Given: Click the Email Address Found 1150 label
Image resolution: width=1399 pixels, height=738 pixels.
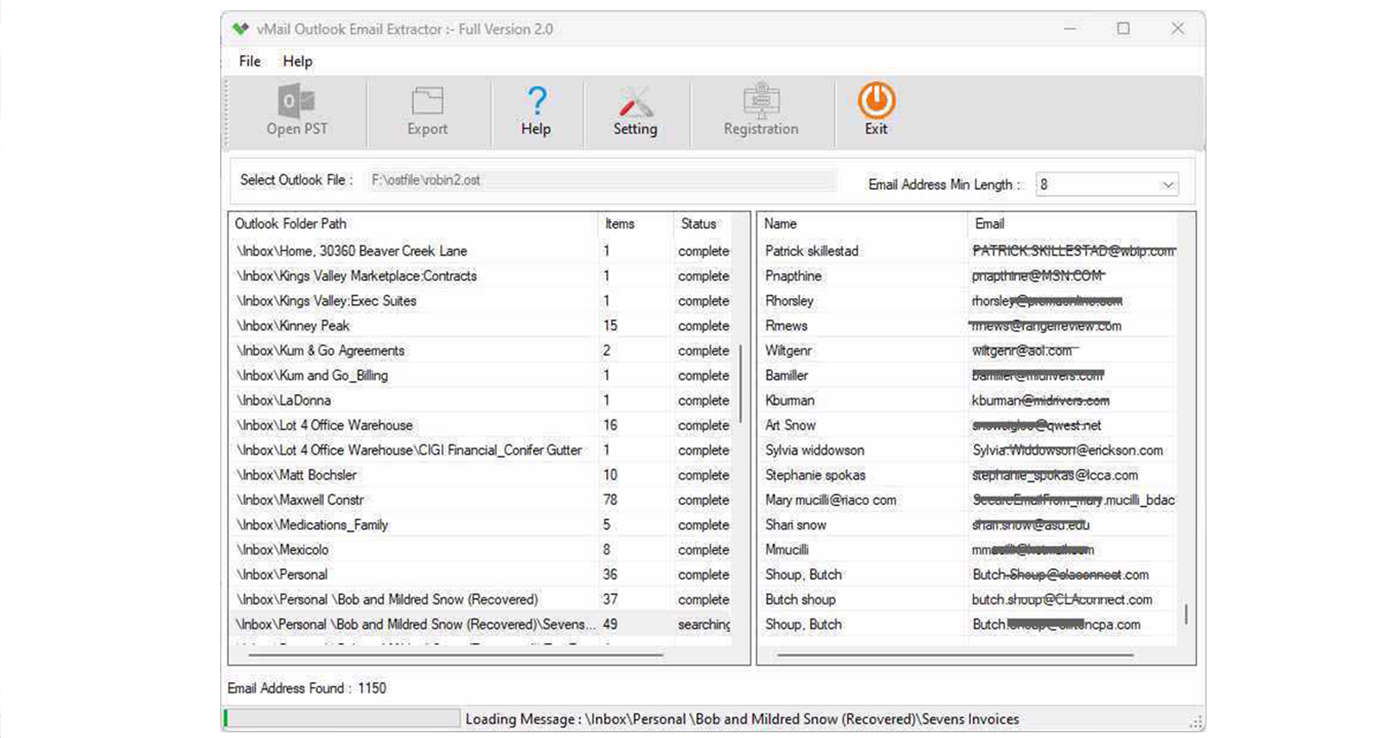Looking at the screenshot, I should tap(306, 688).
